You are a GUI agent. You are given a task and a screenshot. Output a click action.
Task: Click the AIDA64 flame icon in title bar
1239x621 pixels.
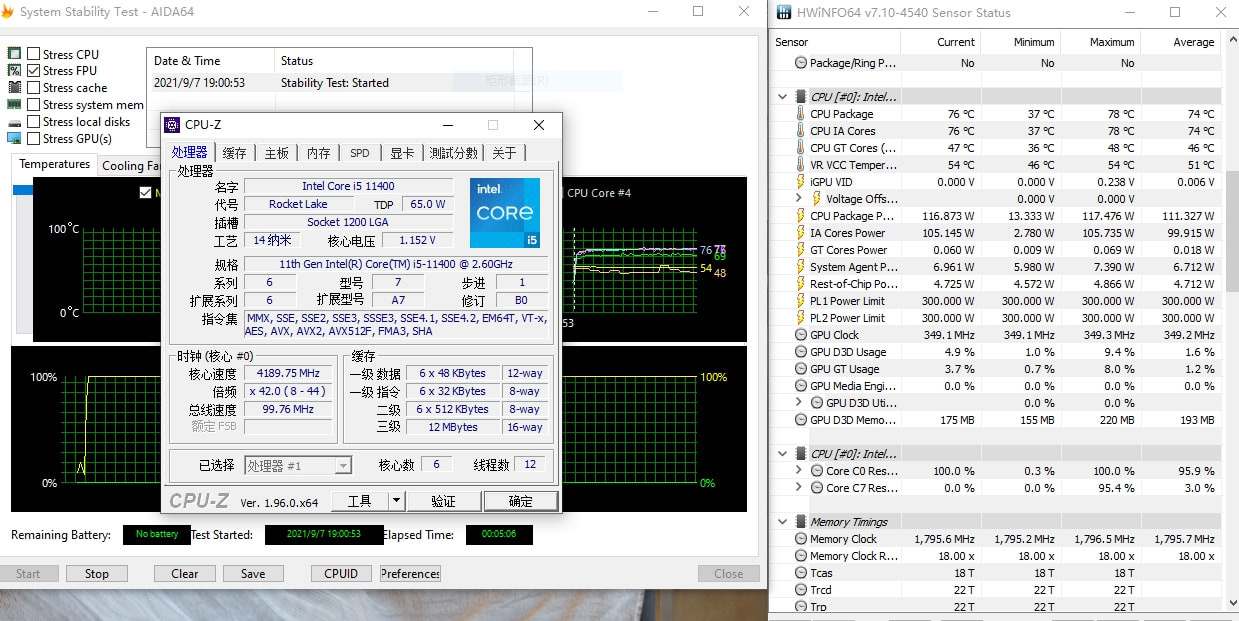click(x=9, y=12)
